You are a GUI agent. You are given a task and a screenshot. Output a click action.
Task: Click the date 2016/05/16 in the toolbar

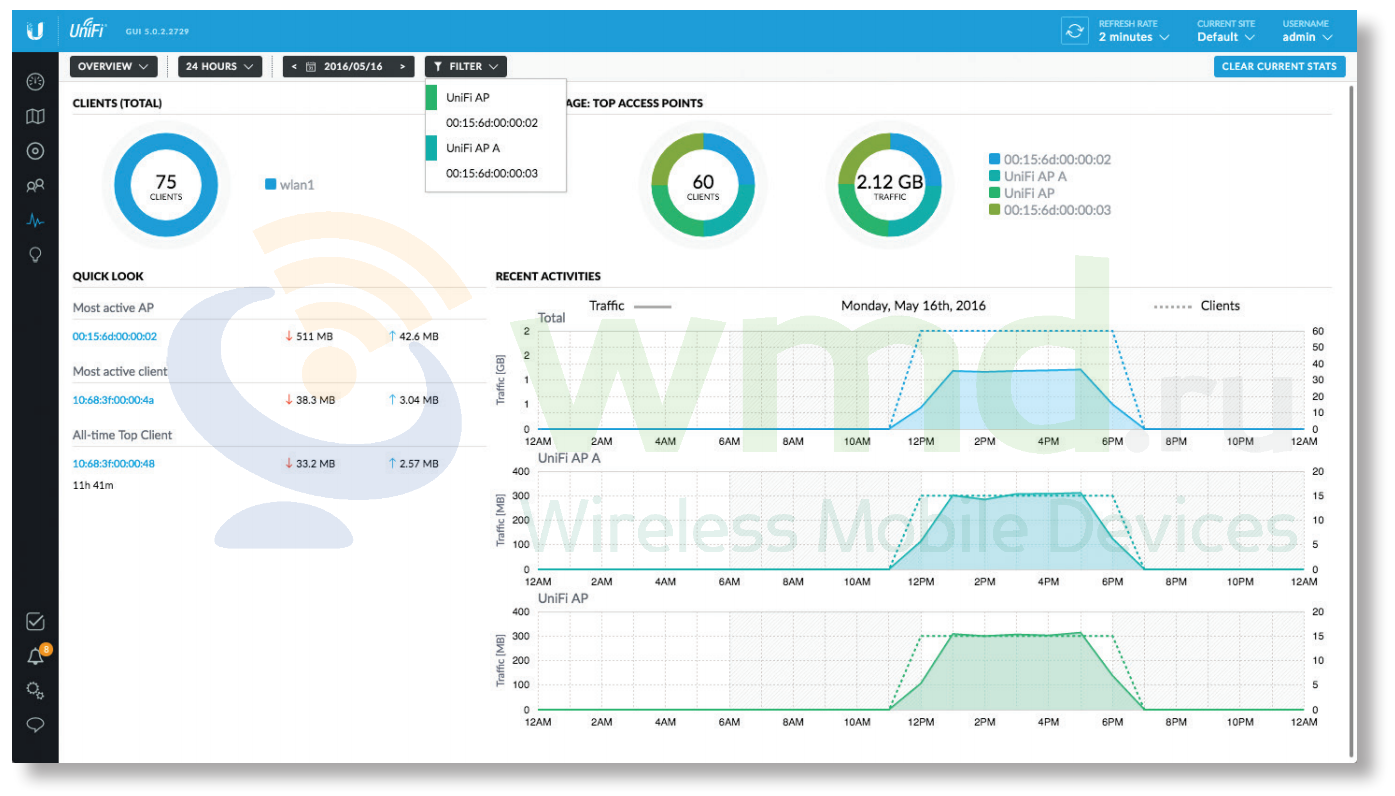[x=353, y=66]
